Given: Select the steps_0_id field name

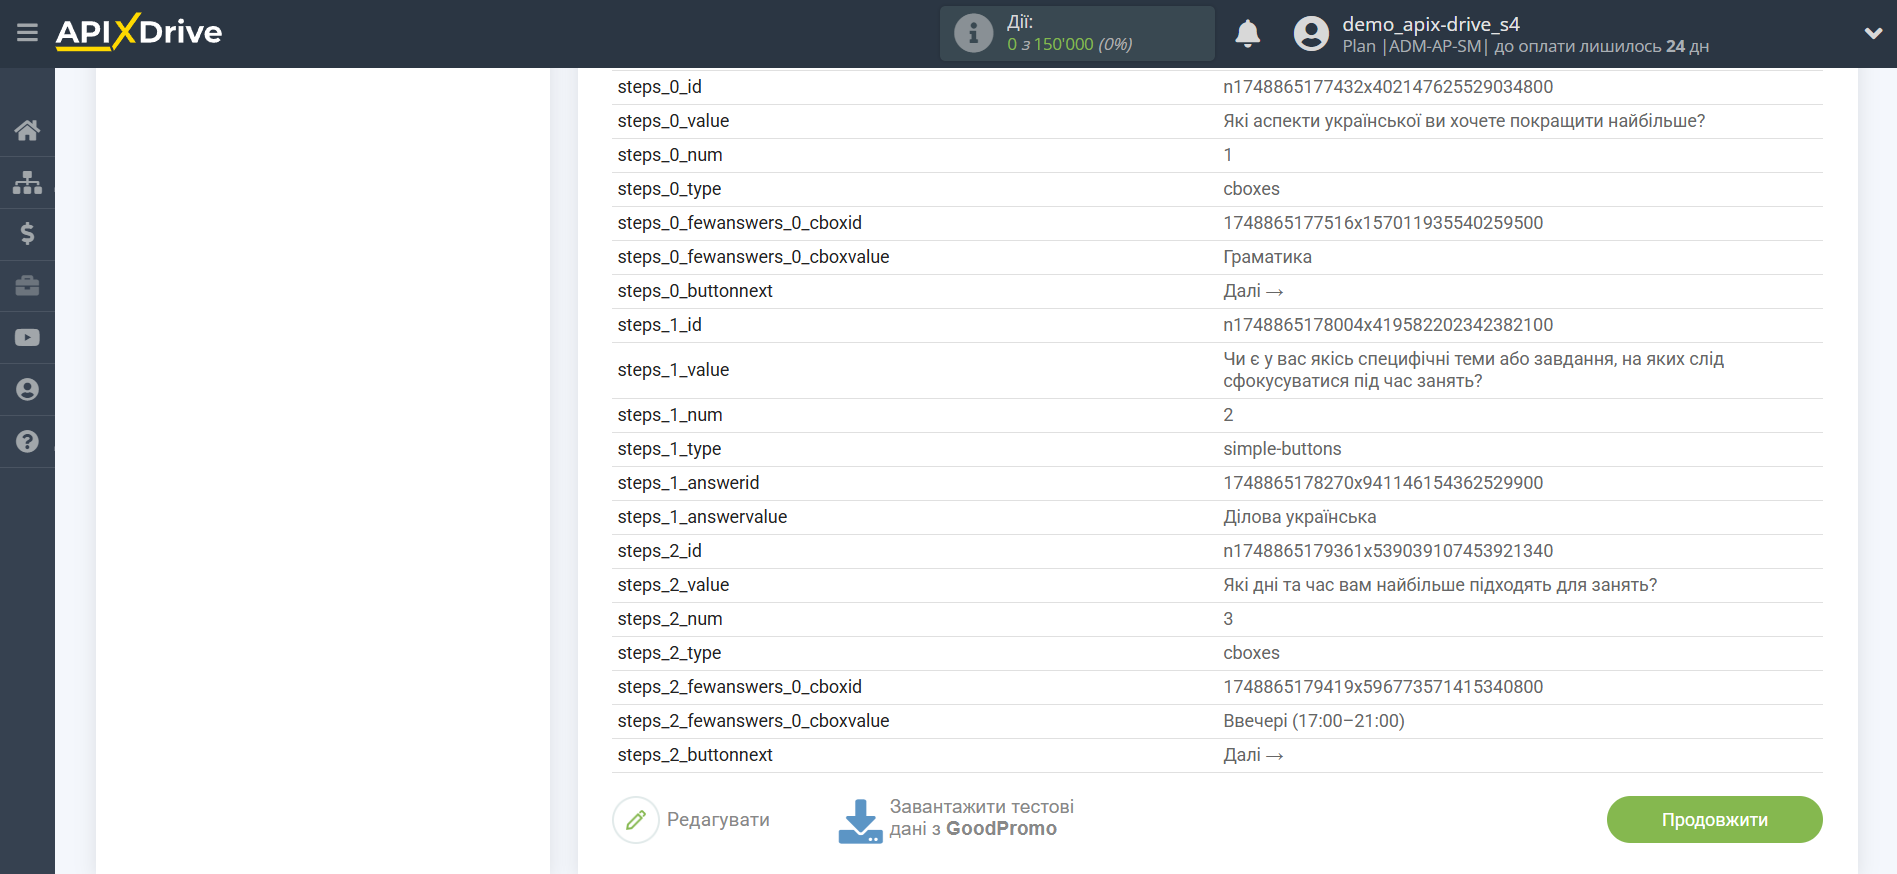Looking at the screenshot, I should tap(659, 87).
